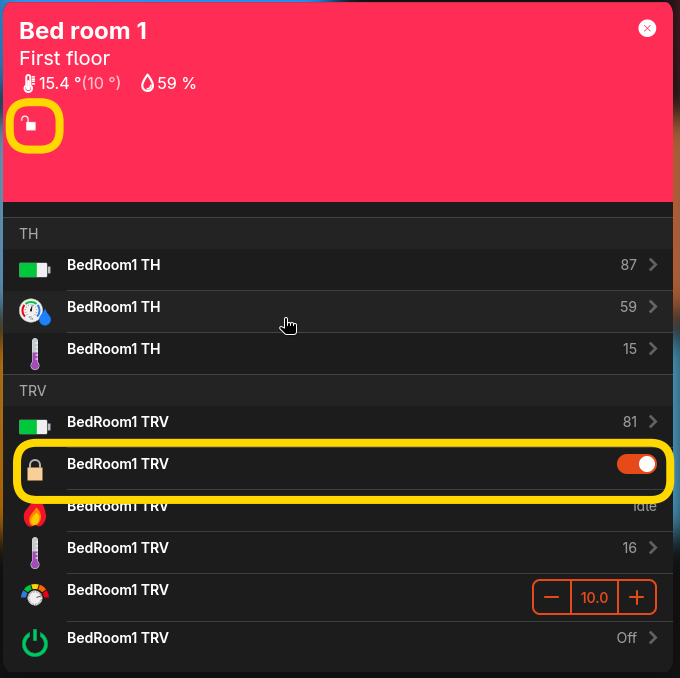Expand the TH battery row showing 87
The width and height of the screenshot is (680, 678).
[x=653, y=265]
